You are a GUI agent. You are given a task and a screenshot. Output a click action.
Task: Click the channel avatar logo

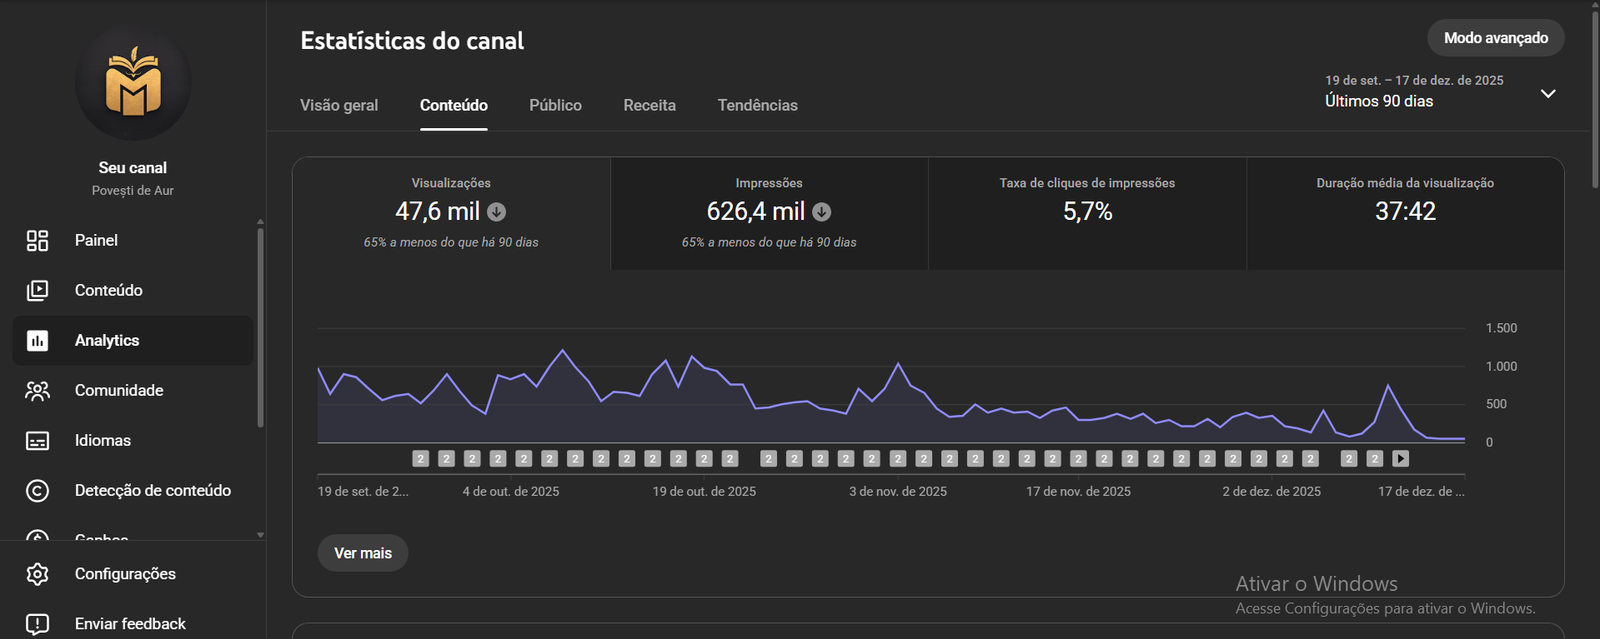point(133,83)
